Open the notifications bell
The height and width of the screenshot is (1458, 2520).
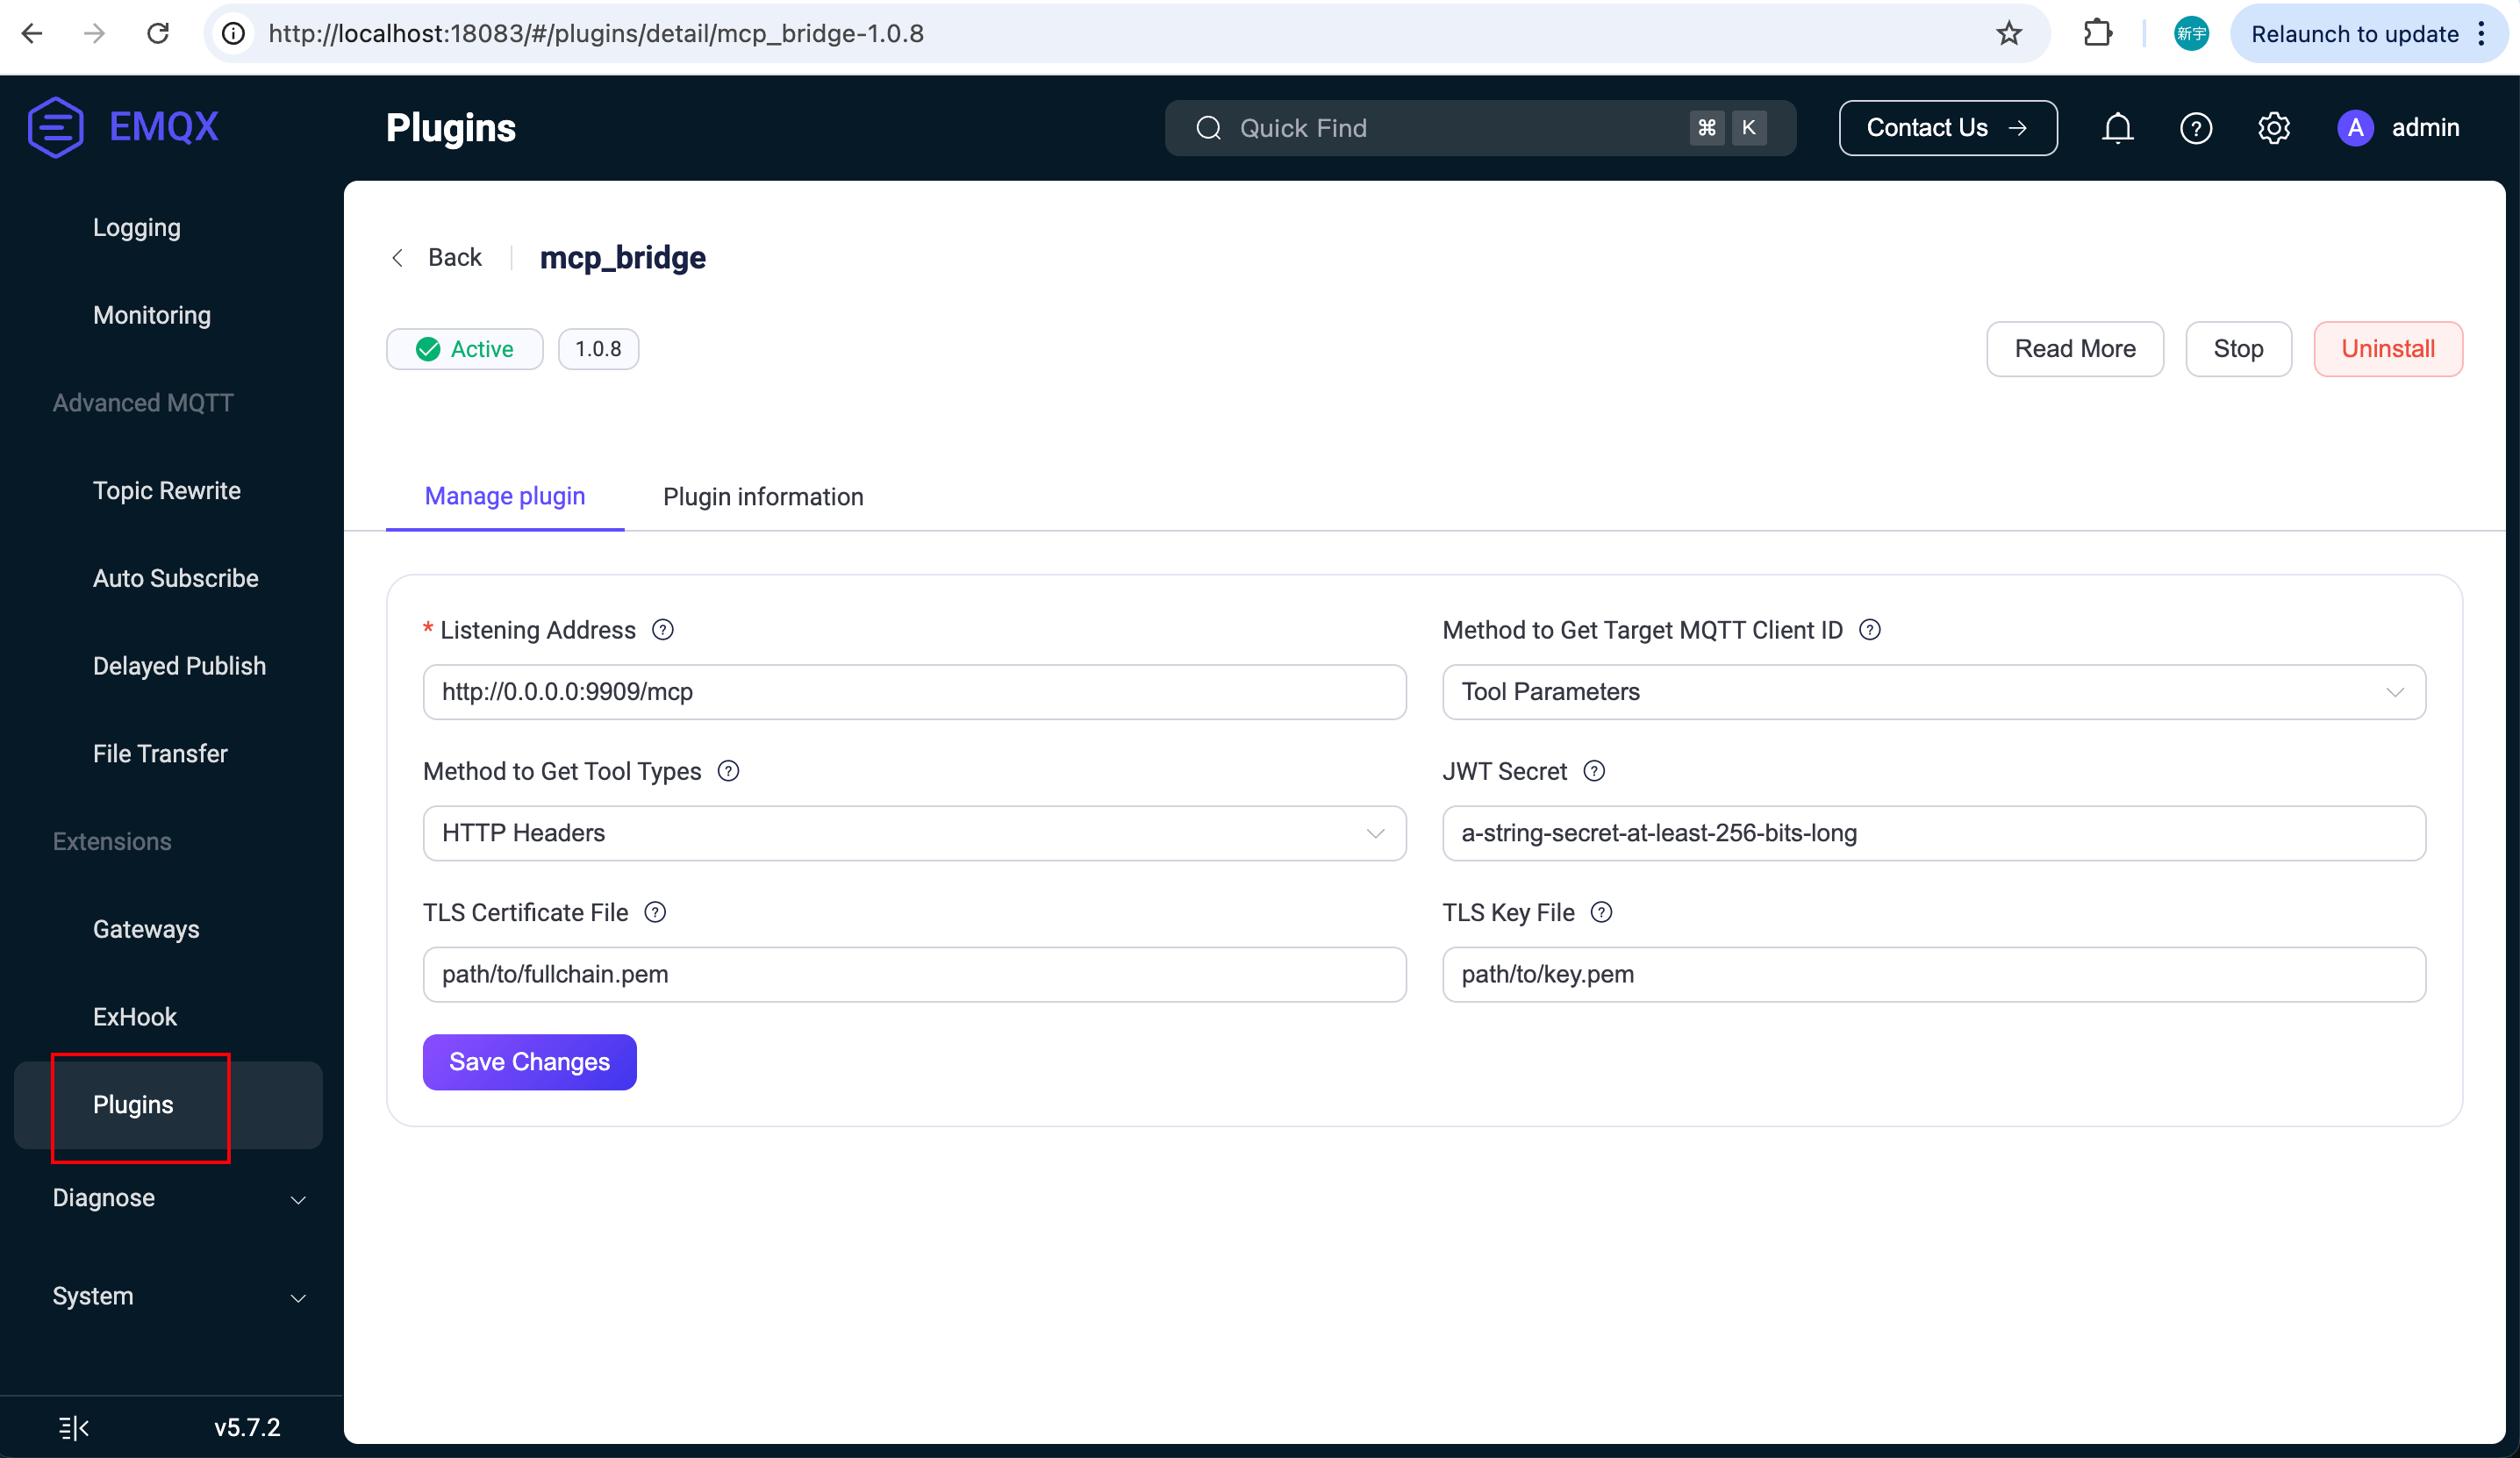2118,128
